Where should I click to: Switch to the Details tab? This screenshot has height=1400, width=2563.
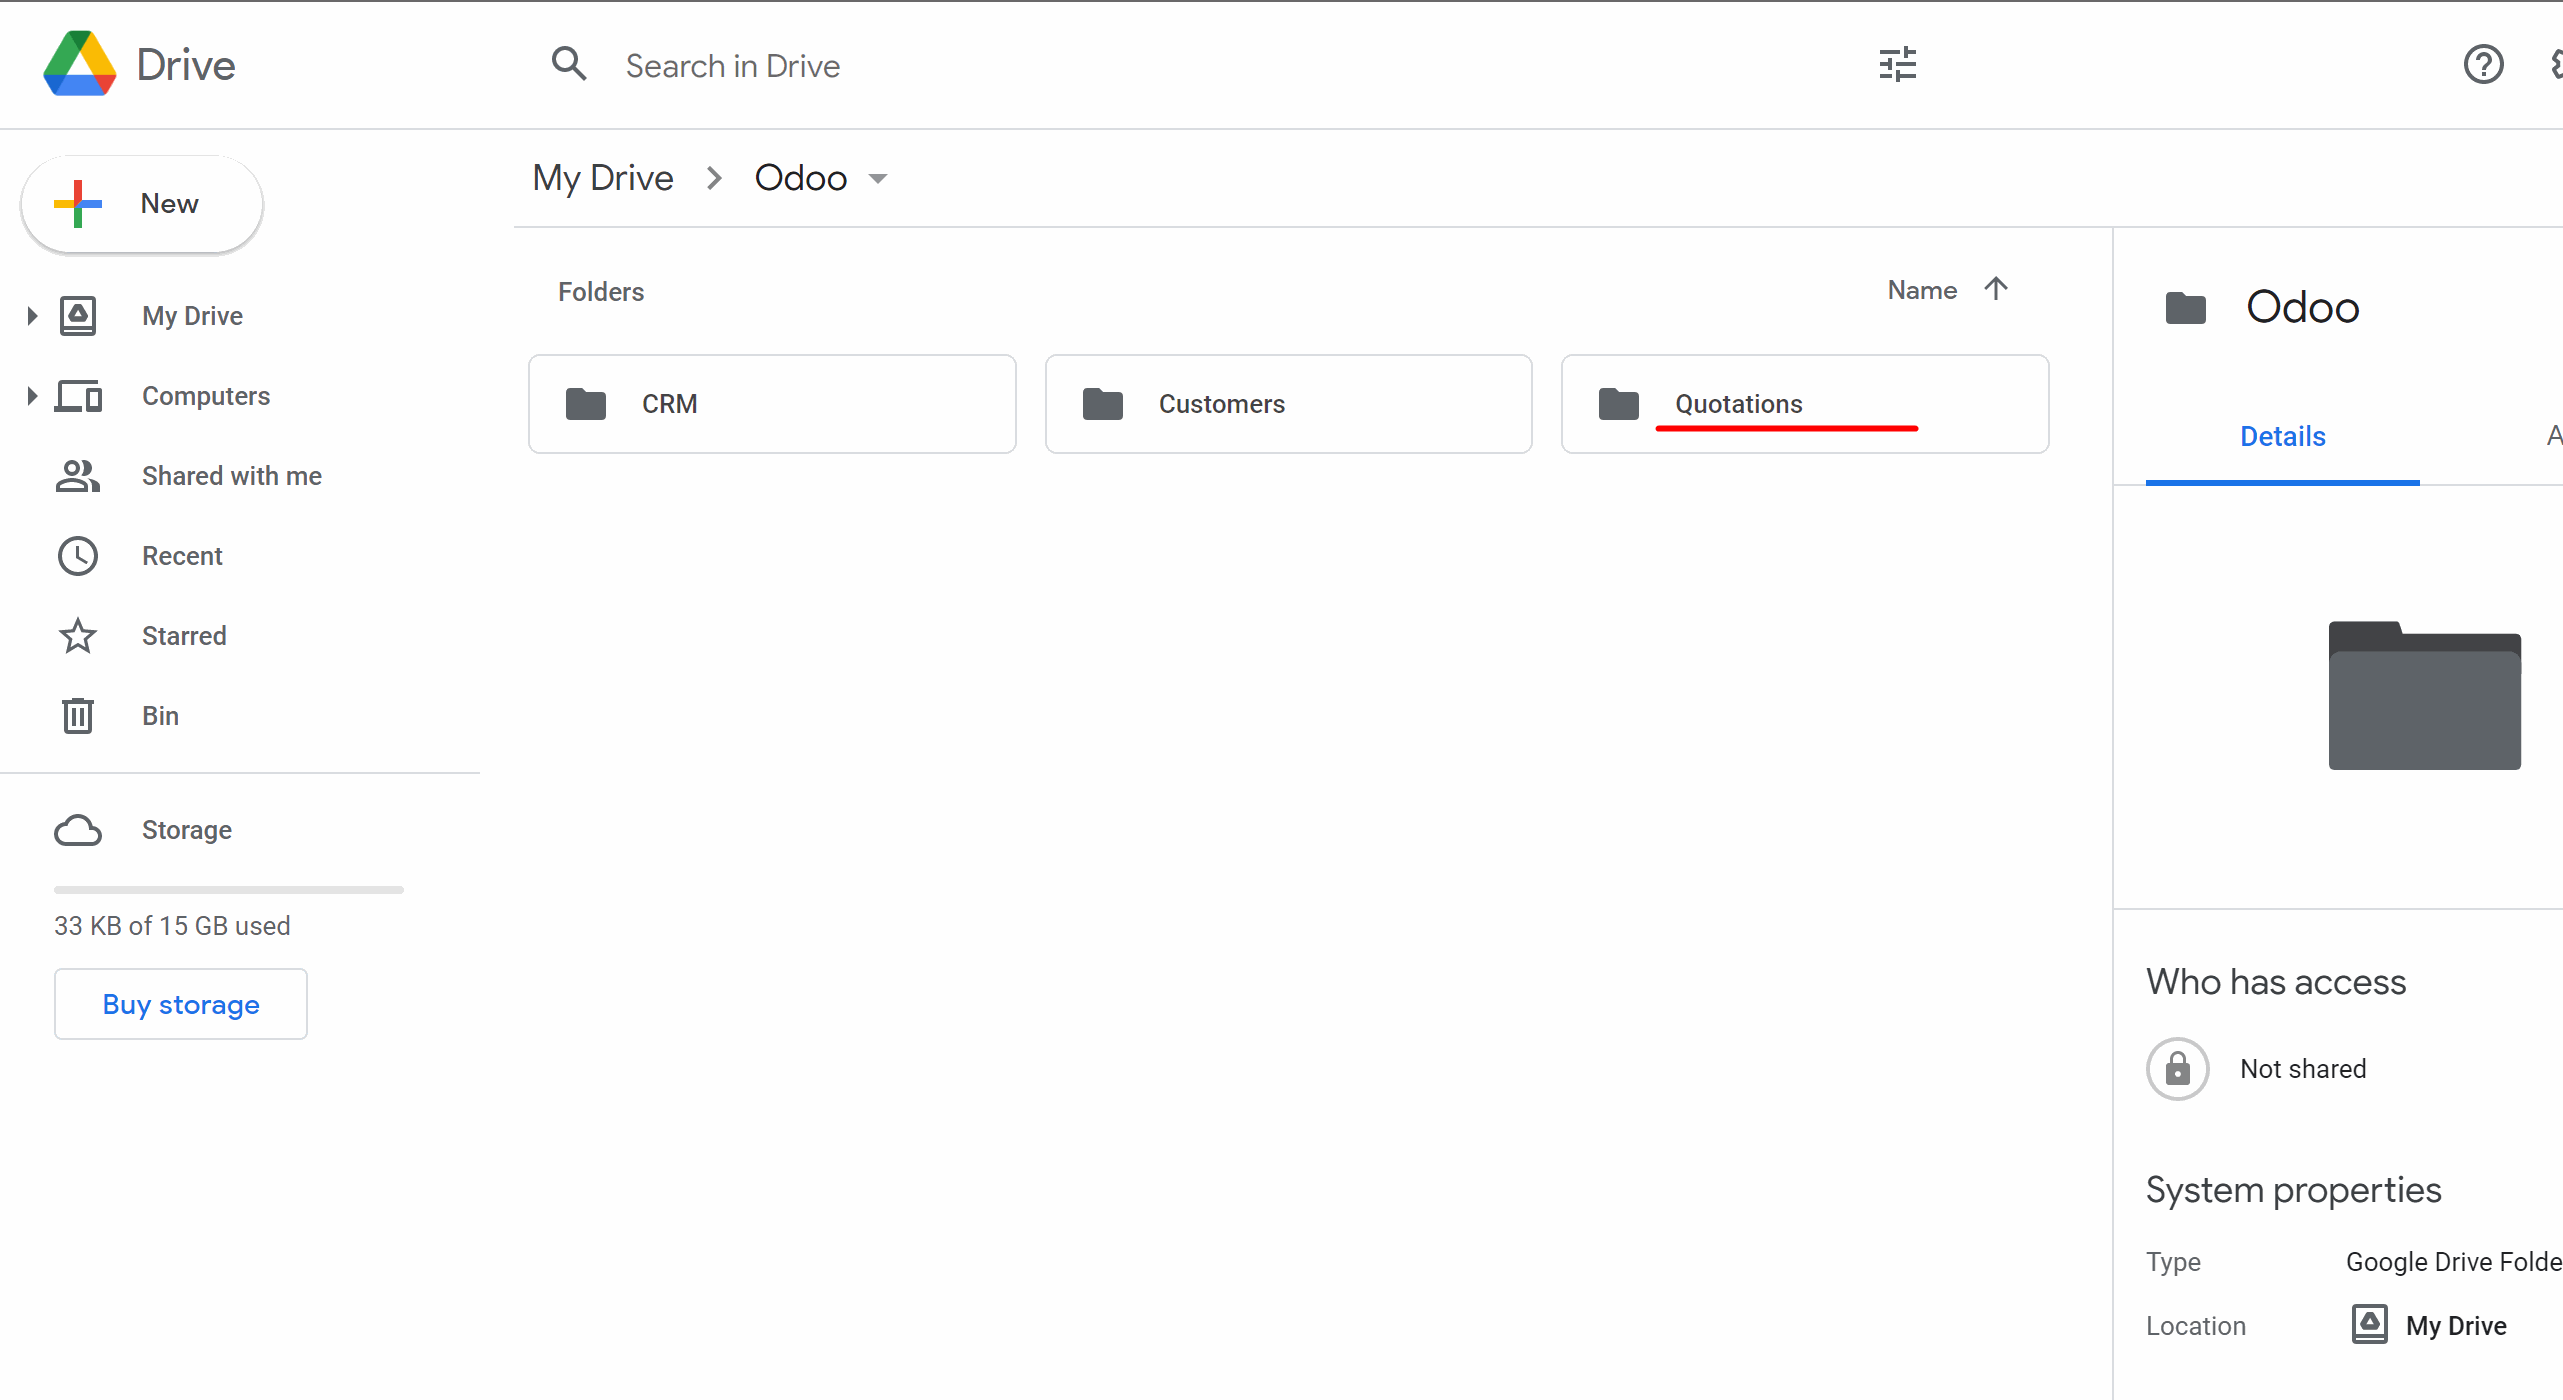pos(2283,437)
